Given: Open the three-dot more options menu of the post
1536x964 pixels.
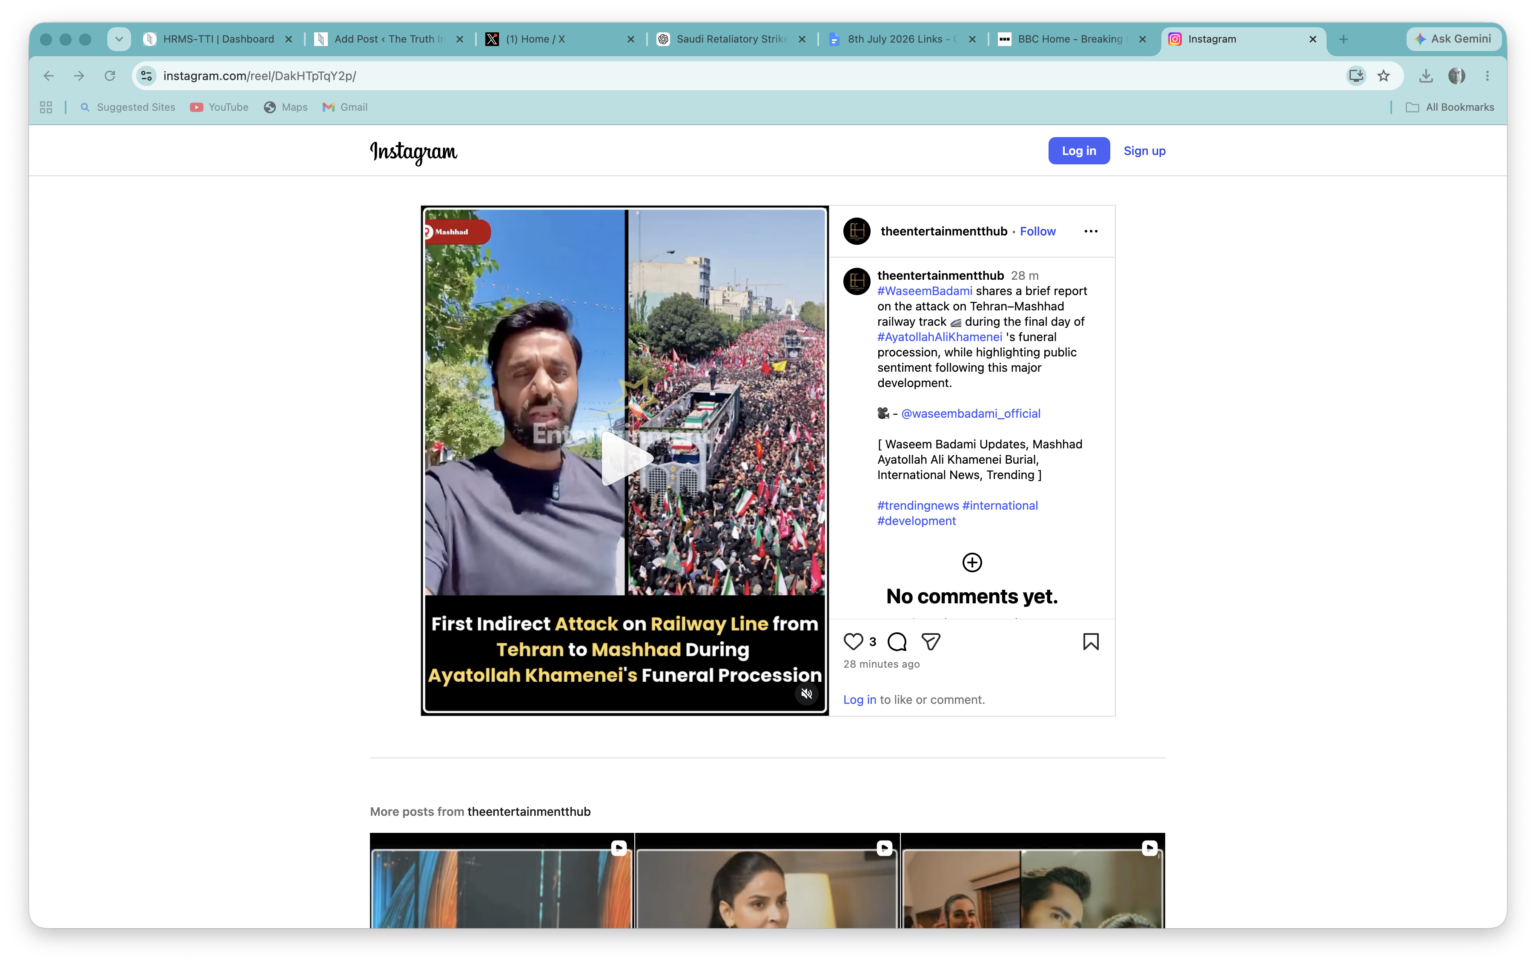Looking at the screenshot, I should [1091, 231].
